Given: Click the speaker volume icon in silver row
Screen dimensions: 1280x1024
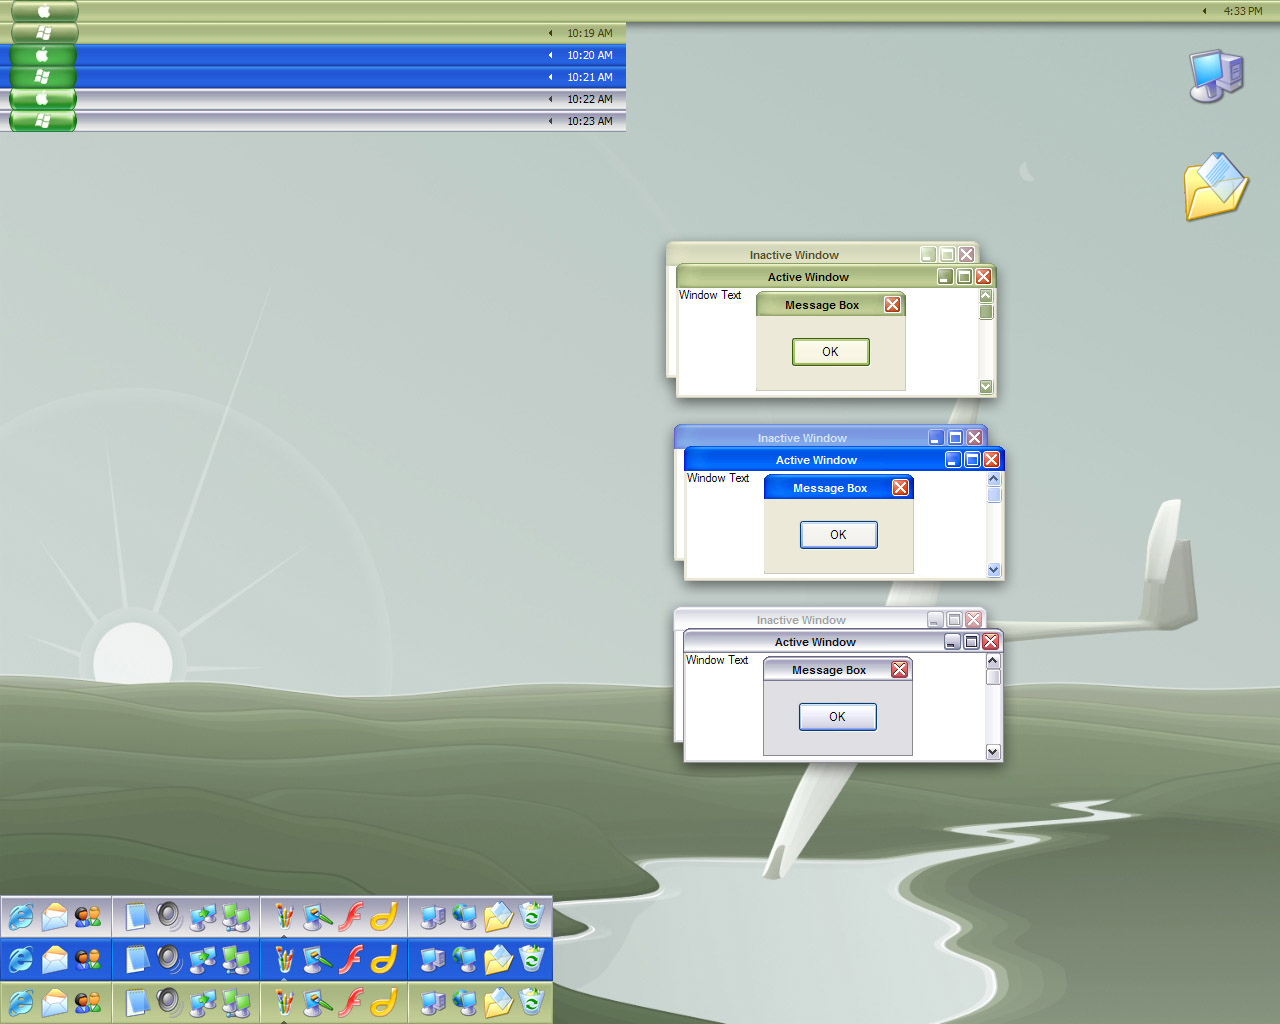Looking at the screenshot, I should (x=170, y=916).
